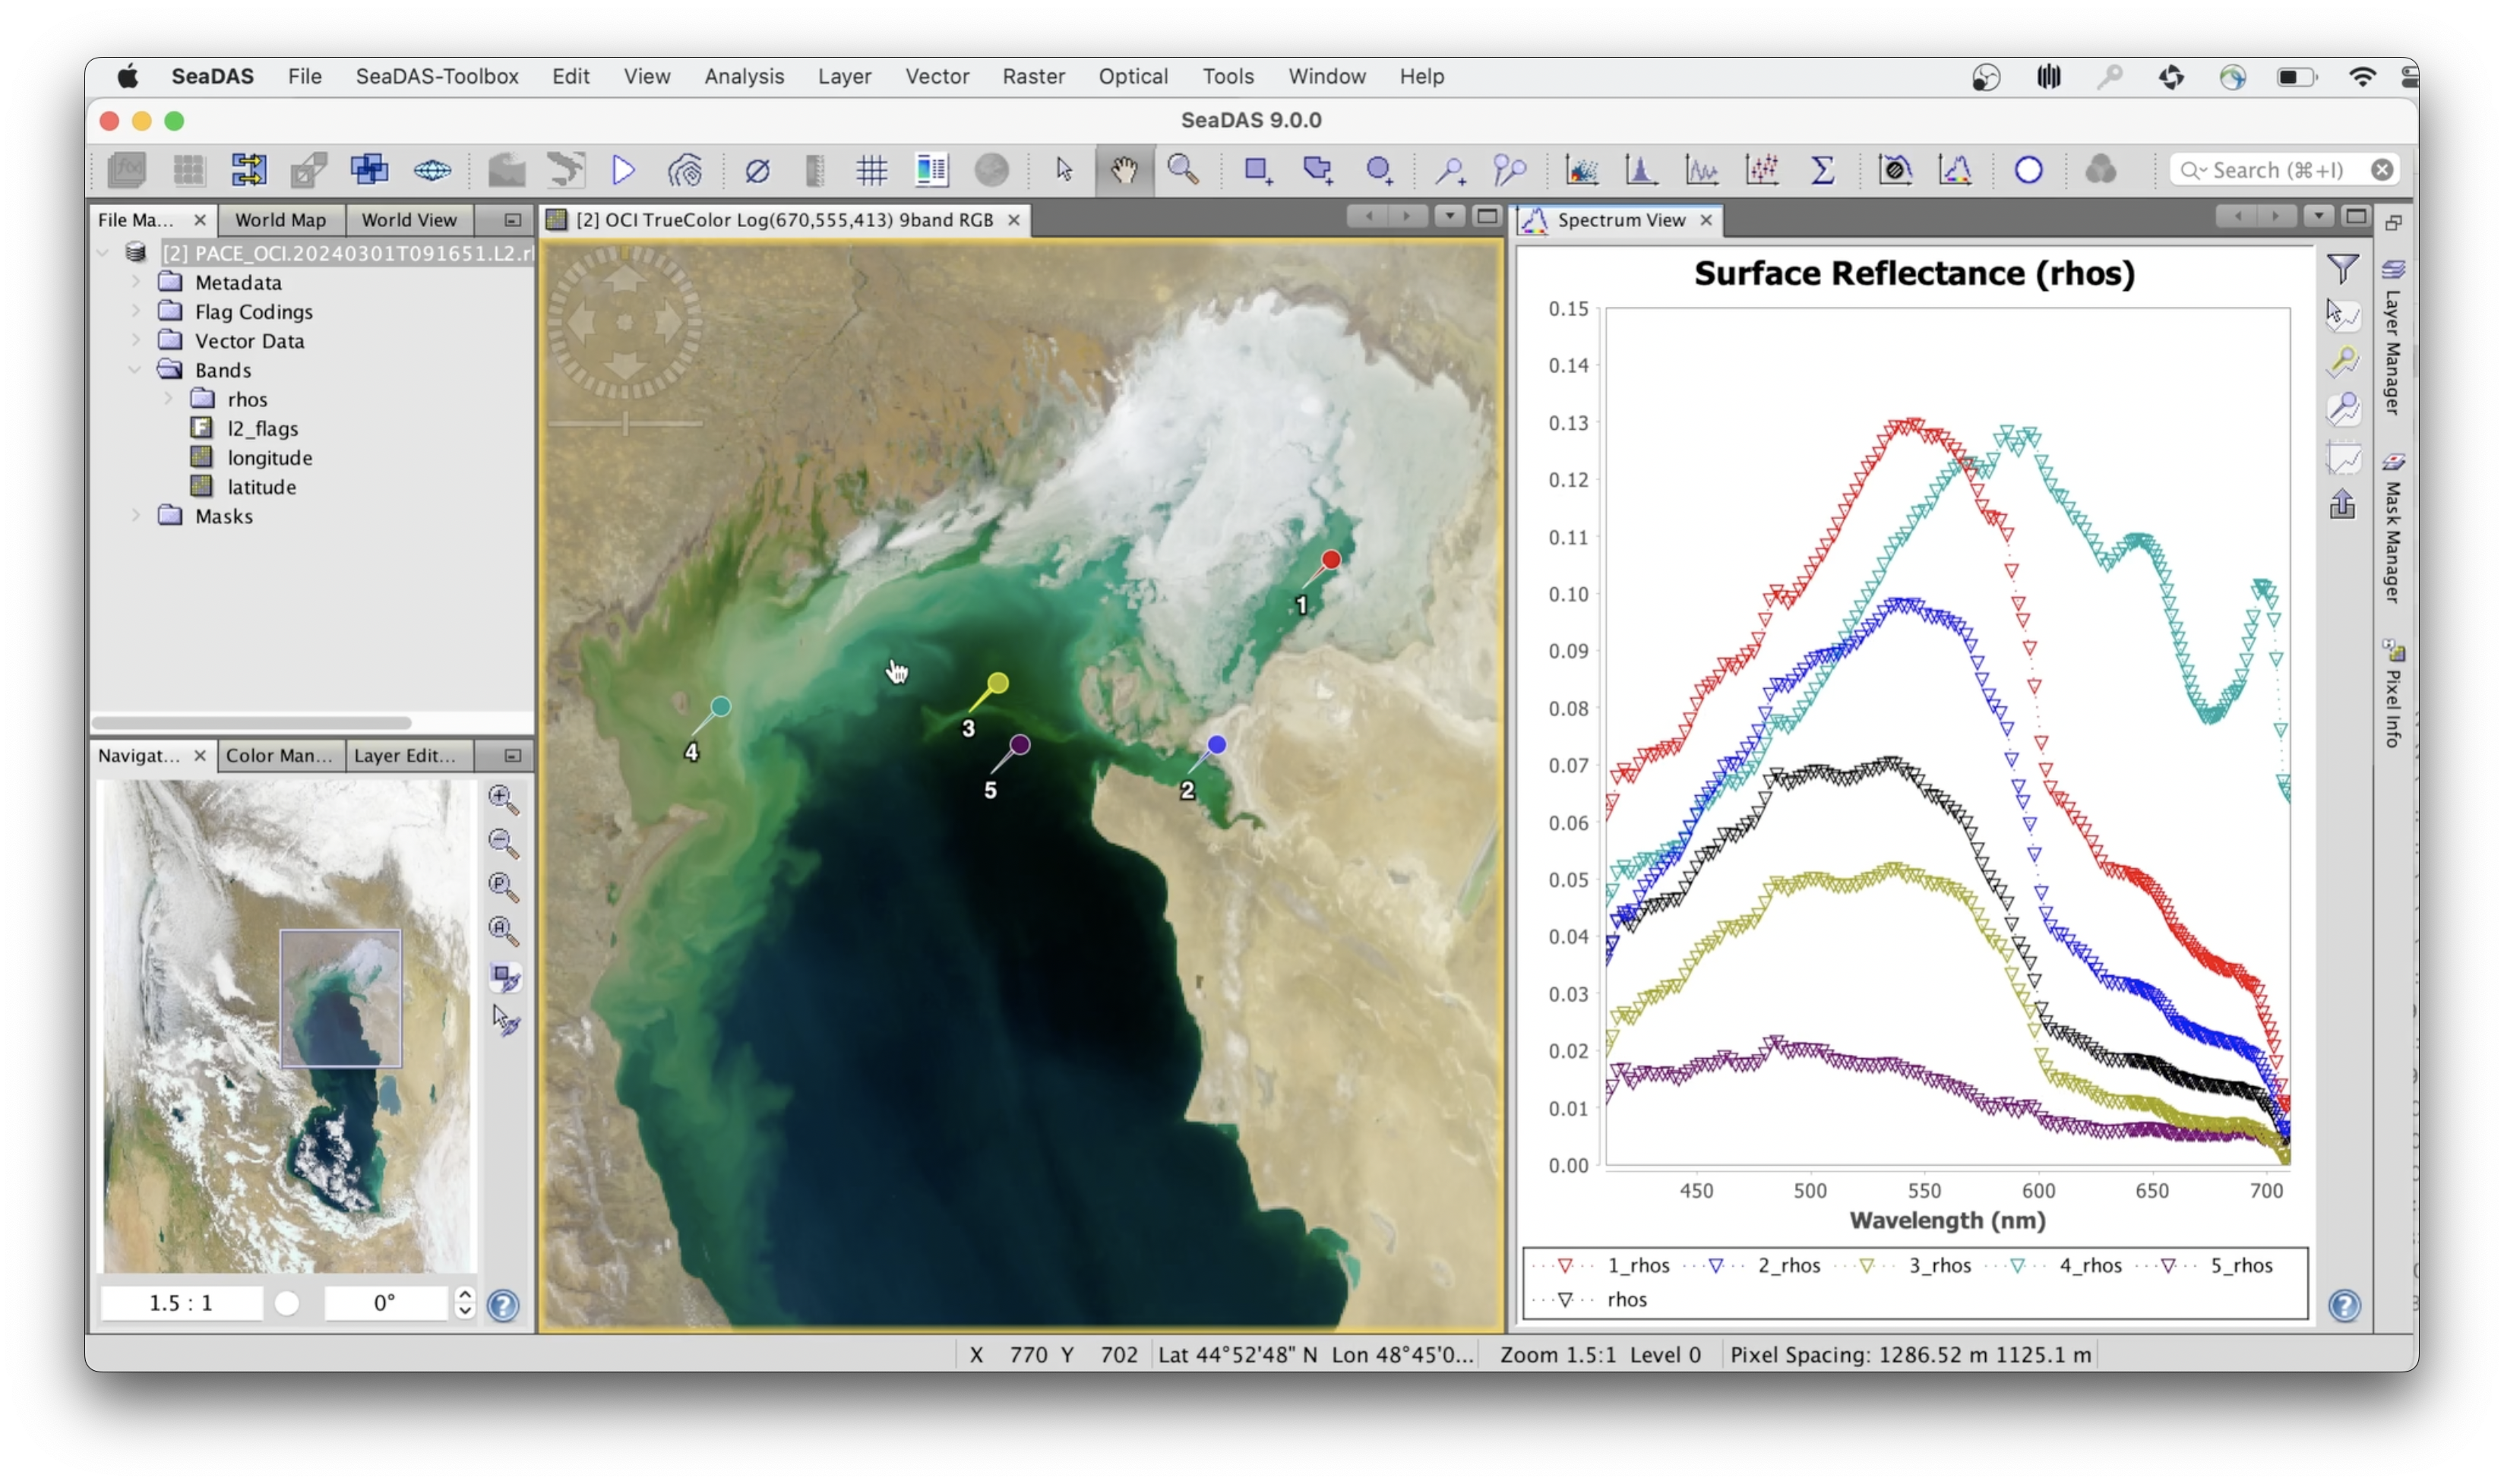Image resolution: width=2504 pixels, height=1484 pixels.
Task: Open the profile plot tool
Action: click(1701, 170)
